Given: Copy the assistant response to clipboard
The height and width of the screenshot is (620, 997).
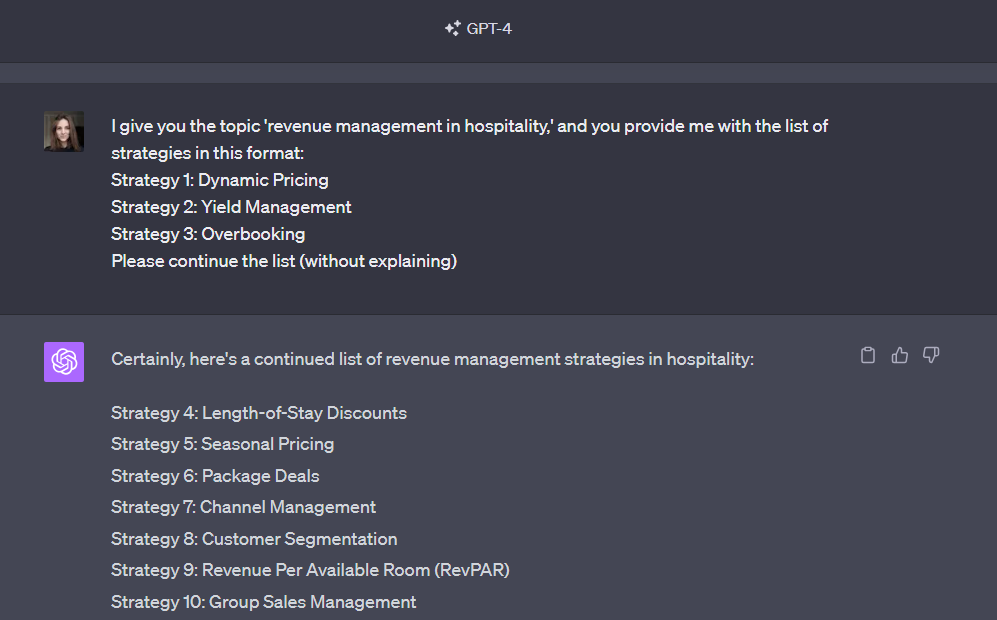Looking at the screenshot, I should point(868,355).
